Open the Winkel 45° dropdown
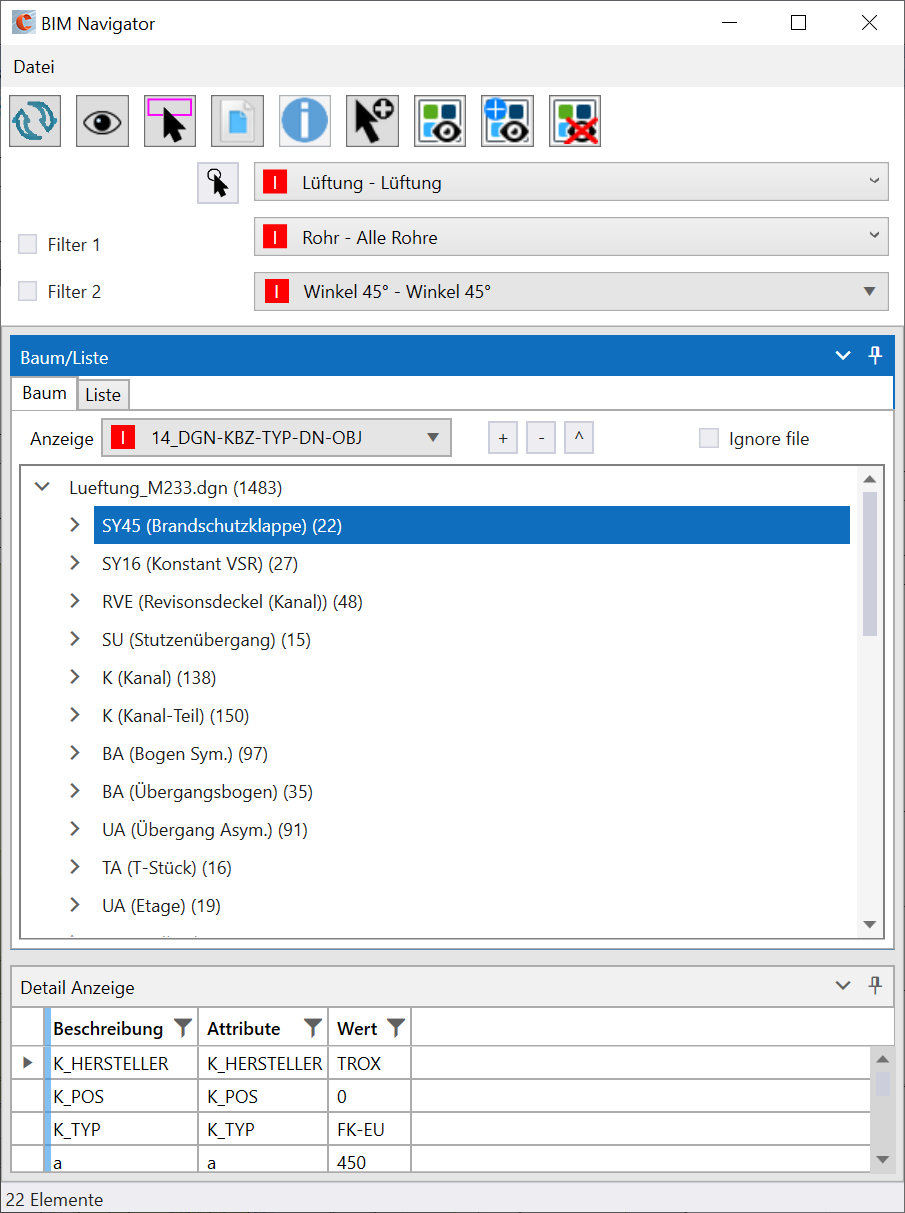905x1213 pixels. 571,292
